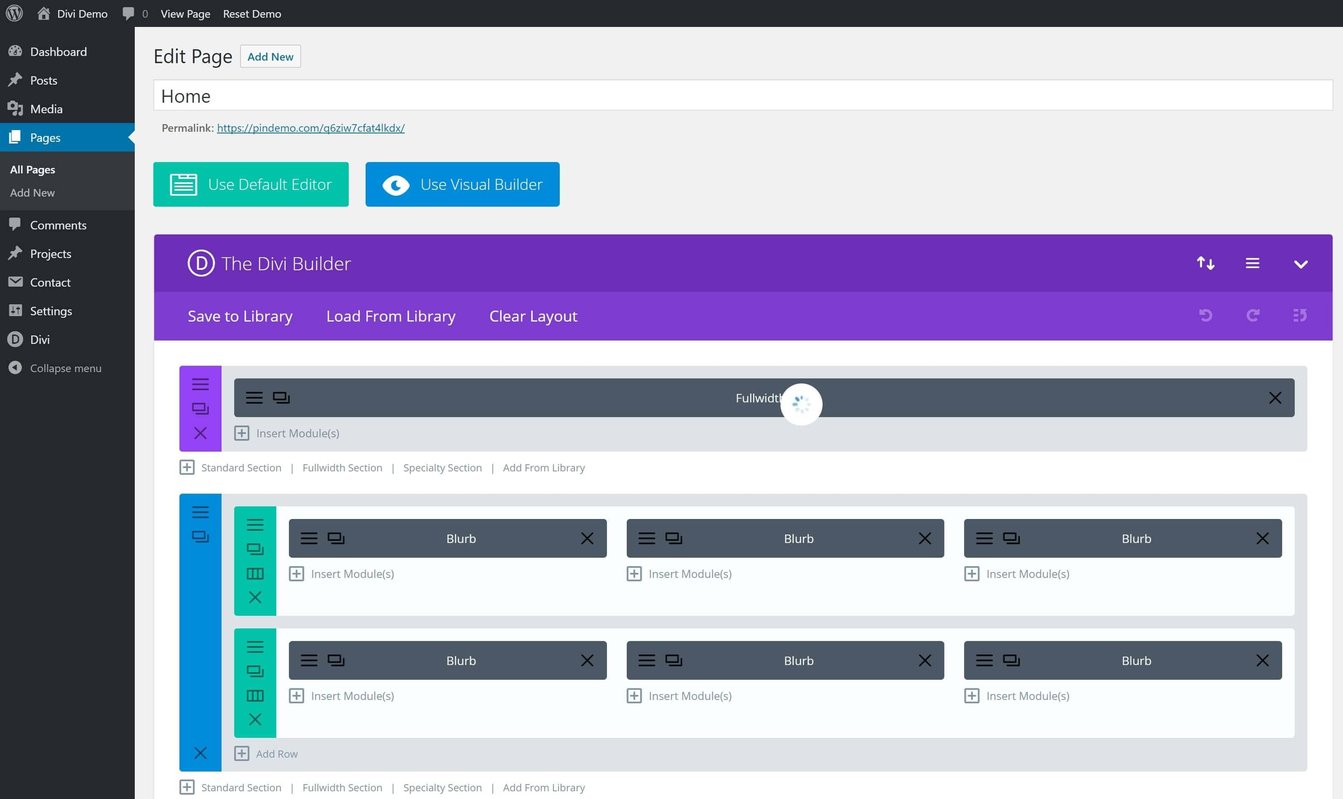Delete the blue standard section
This screenshot has width=1343, height=799.
200,753
